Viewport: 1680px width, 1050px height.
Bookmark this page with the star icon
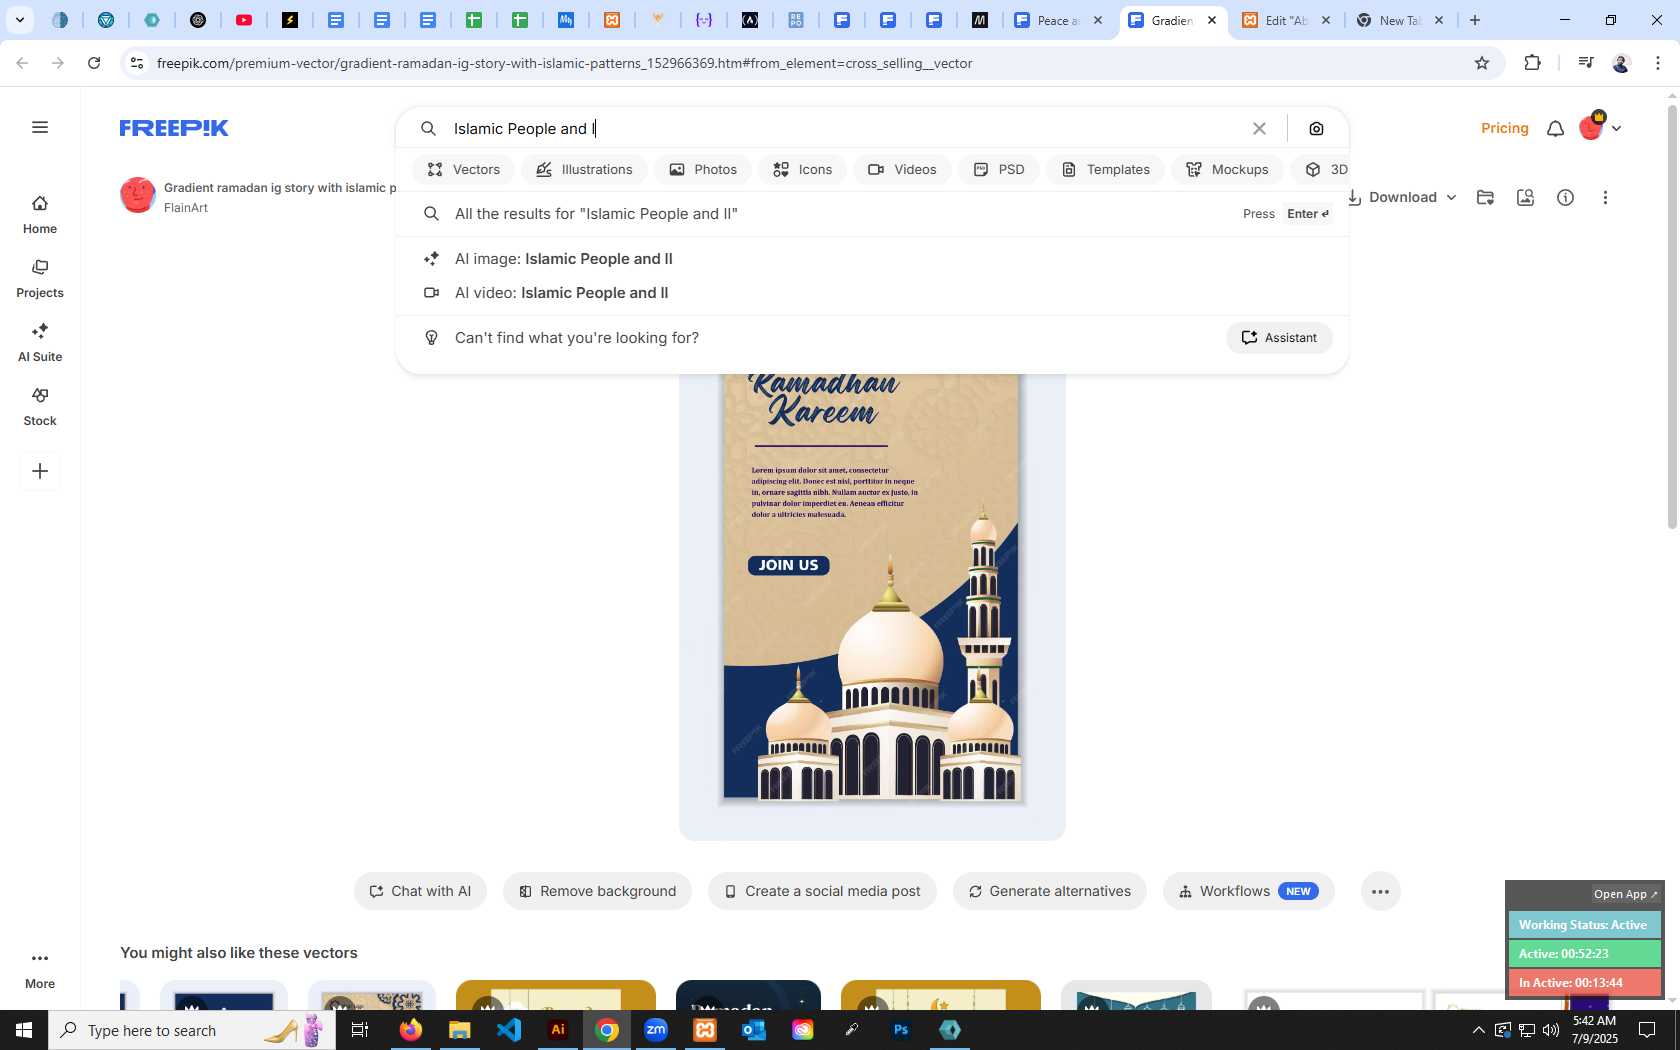point(1482,63)
